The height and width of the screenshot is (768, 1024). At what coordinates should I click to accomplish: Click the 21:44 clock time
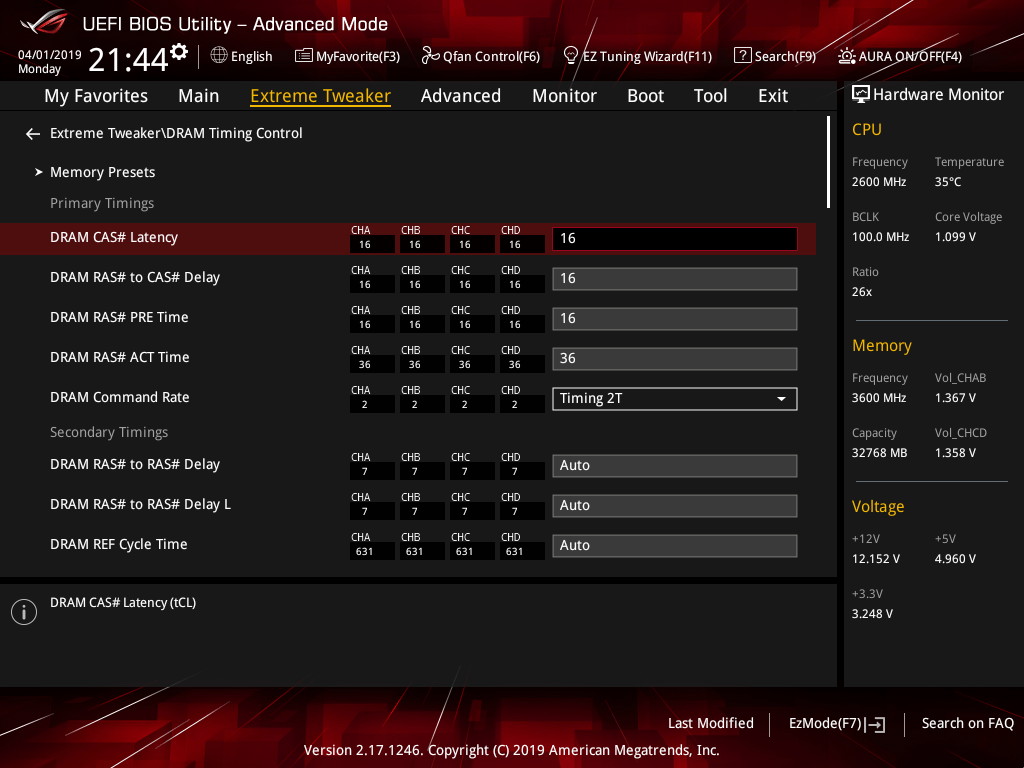pos(128,60)
